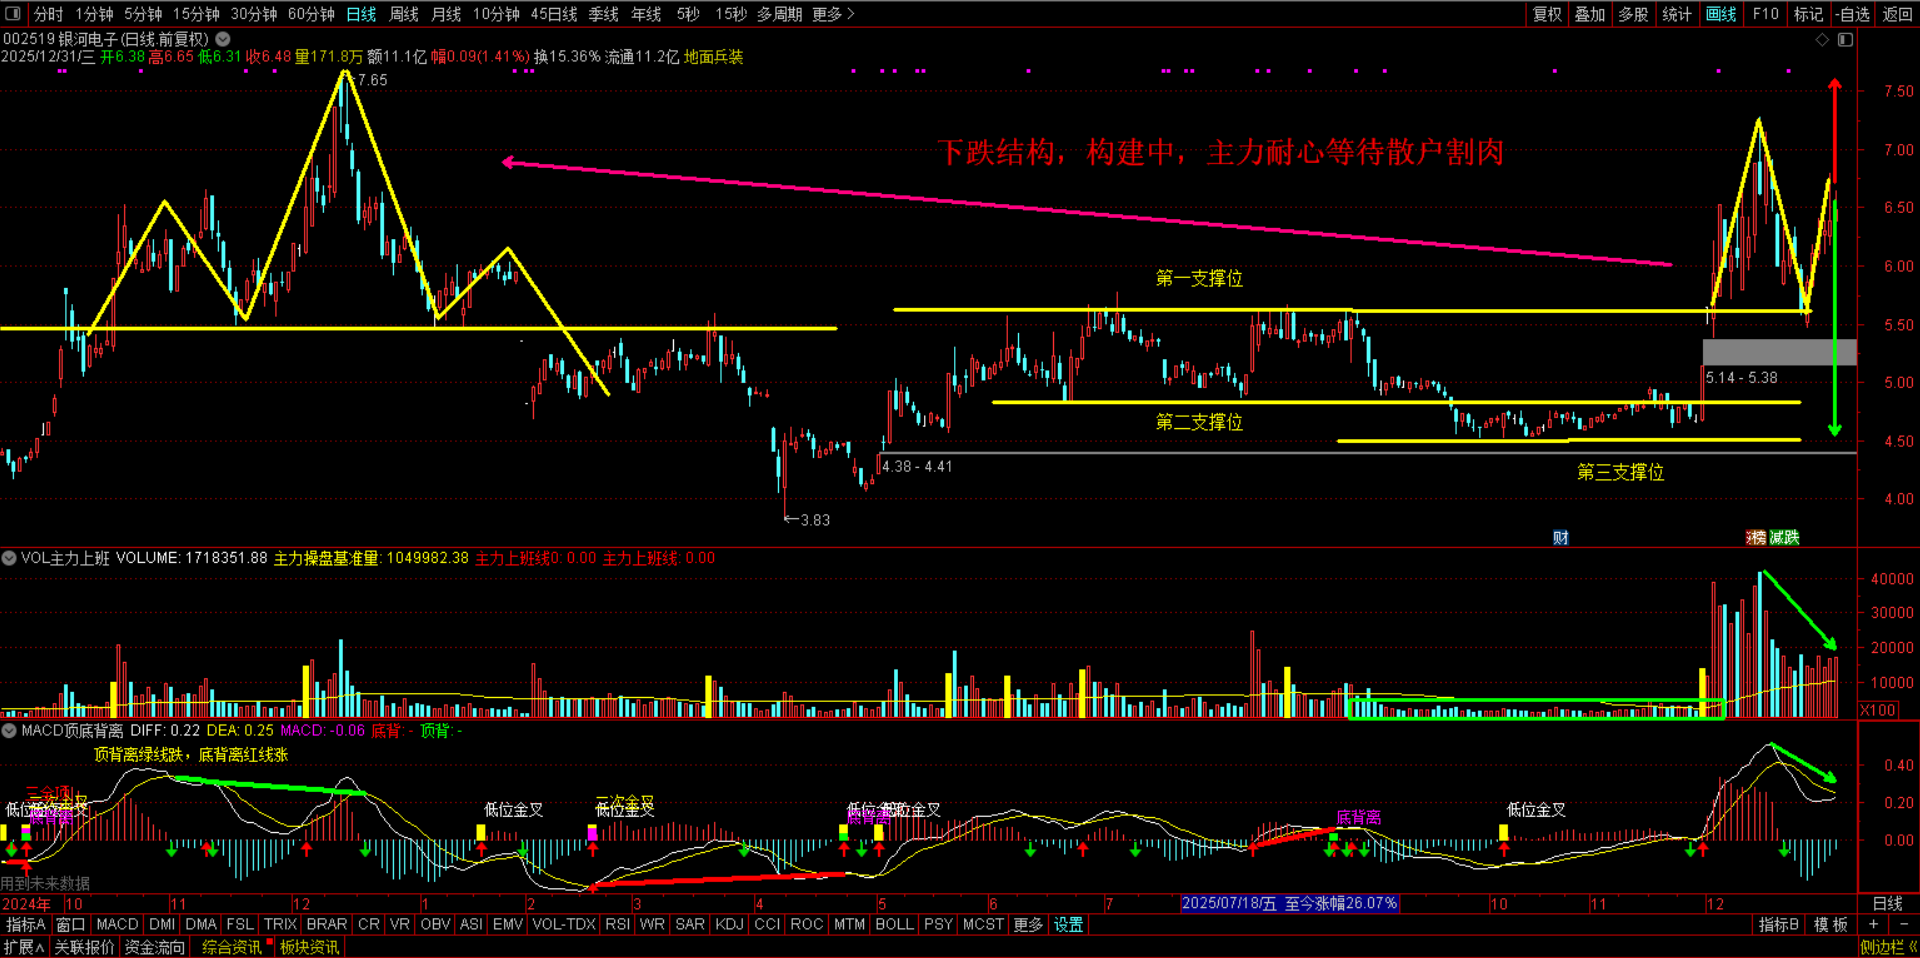1920x958 pixels.
Task: Open the 多周期 multi-period view
Action: (x=779, y=14)
